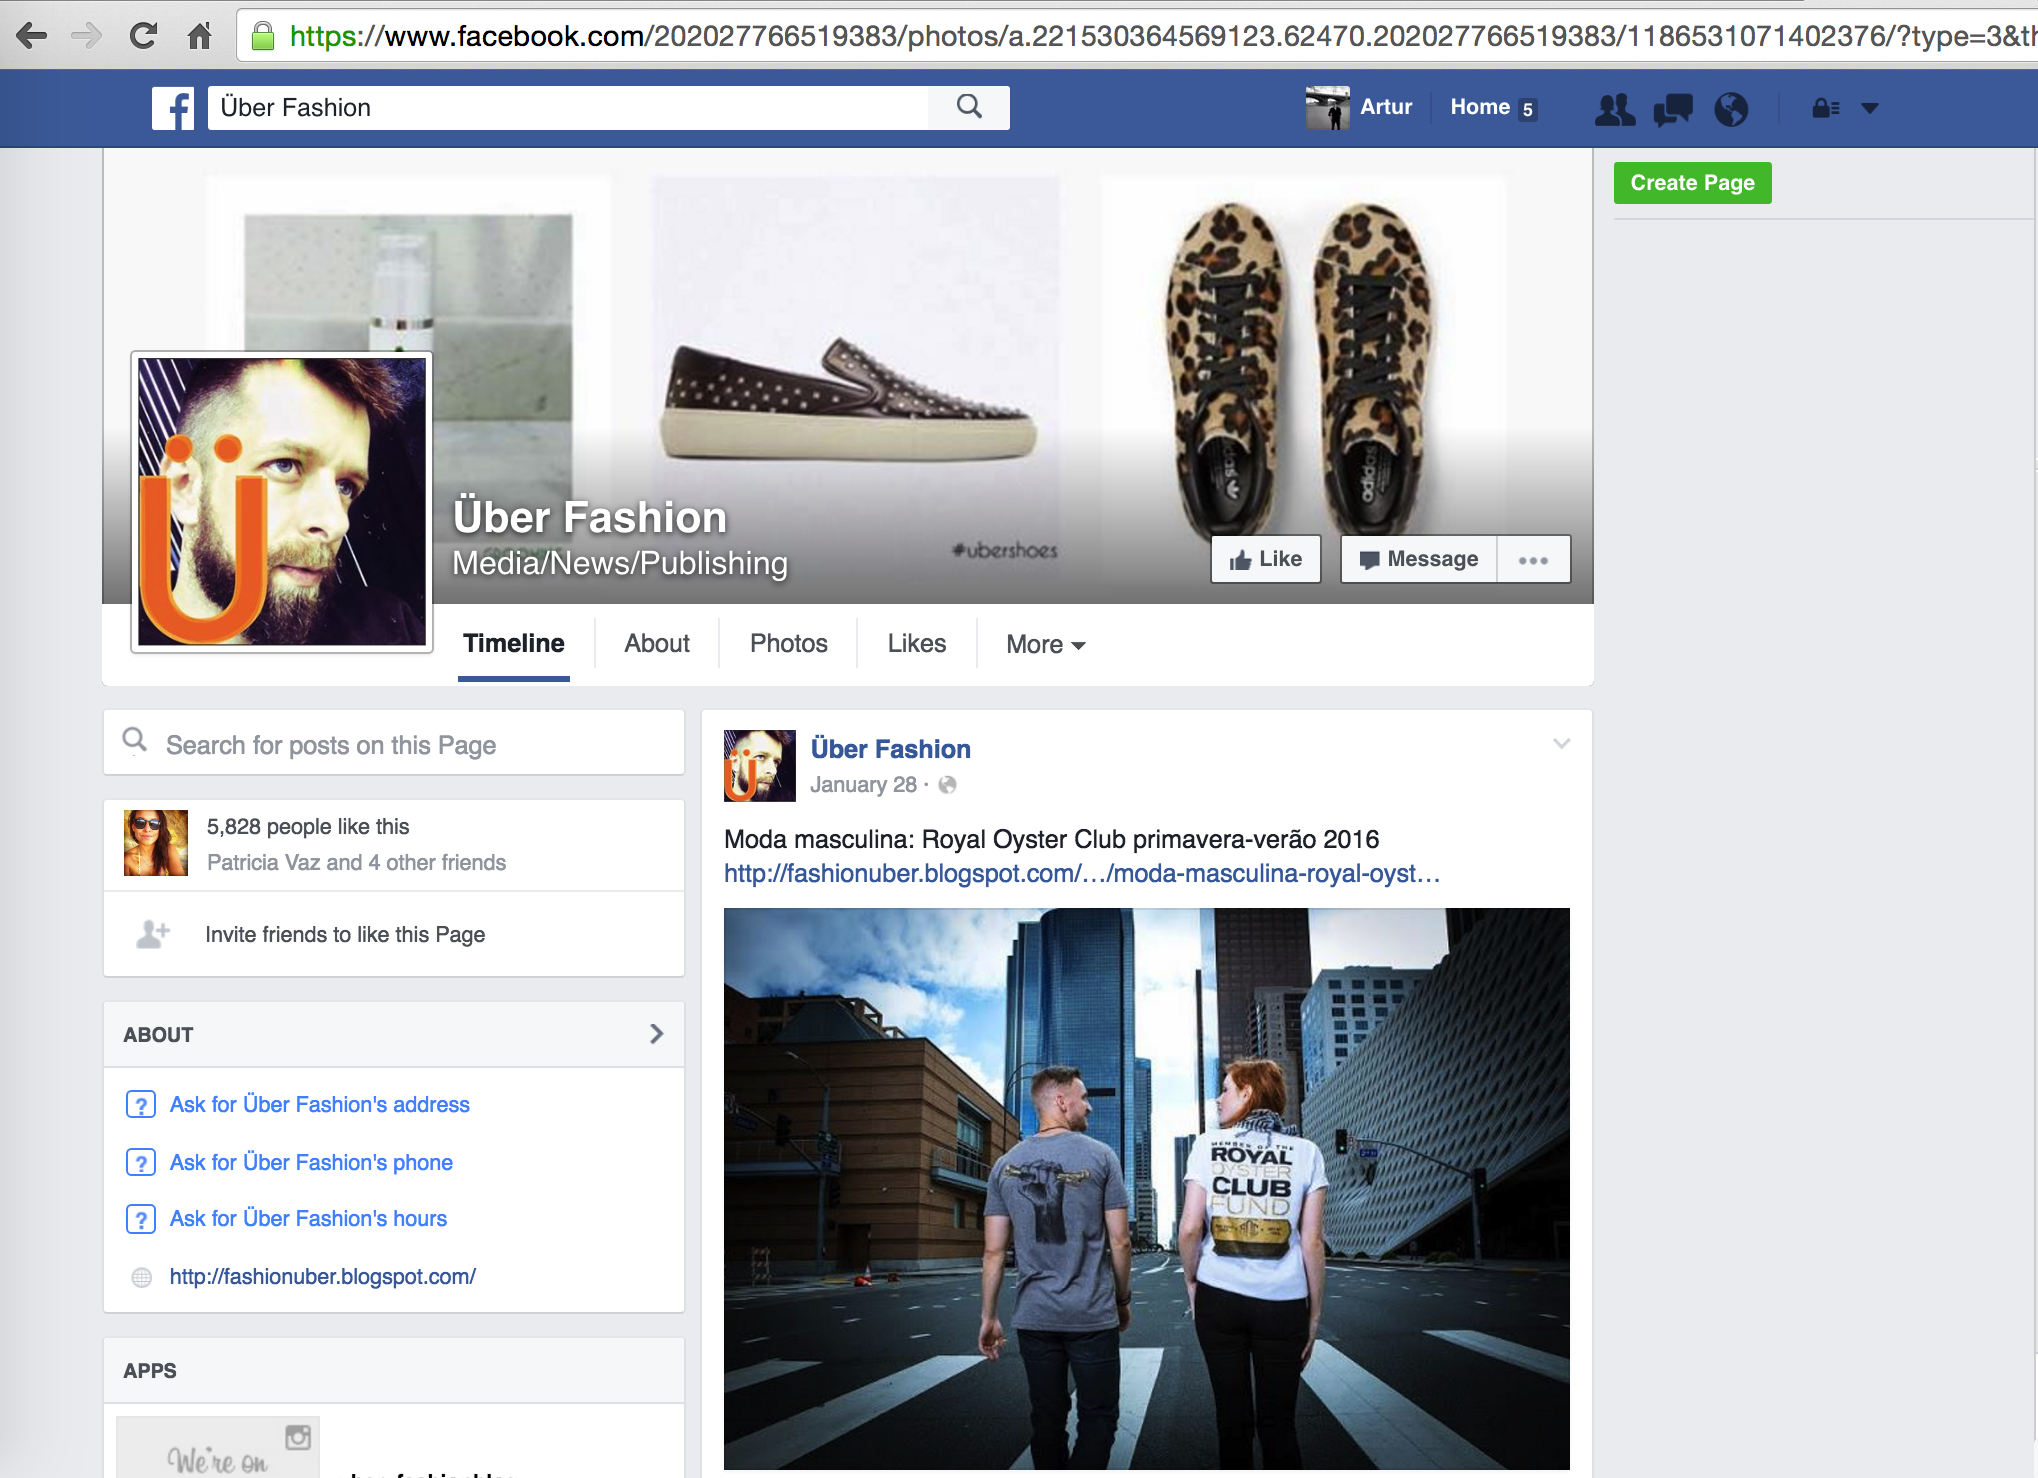Viewport: 2038px width, 1478px height.
Task: Switch to the Photos tab
Action: point(788,644)
